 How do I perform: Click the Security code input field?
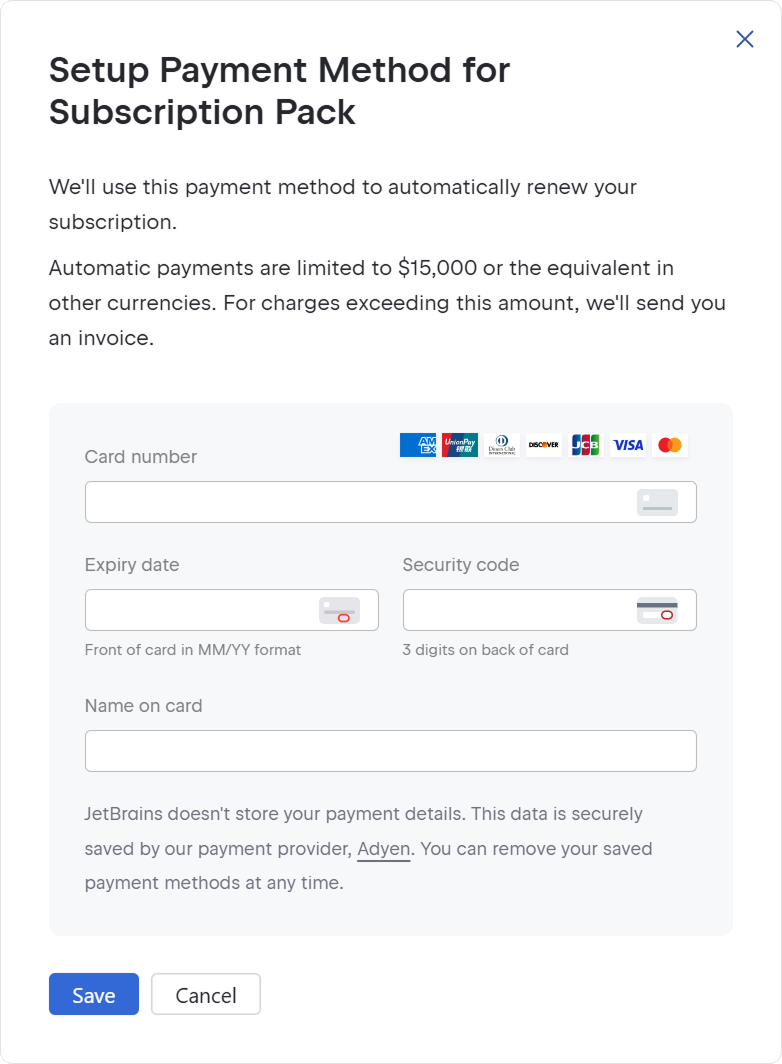500,610
